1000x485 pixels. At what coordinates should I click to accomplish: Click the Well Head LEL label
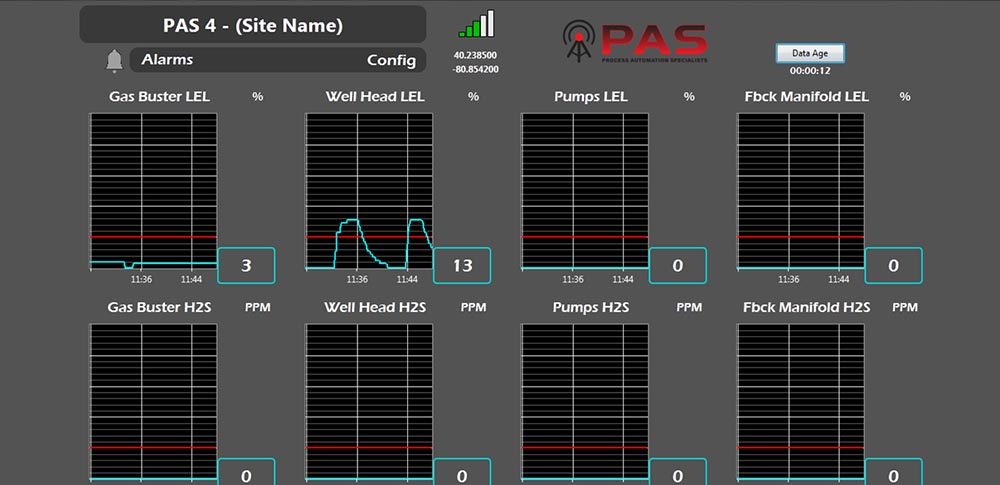pyautogui.click(x=375, y=97)
